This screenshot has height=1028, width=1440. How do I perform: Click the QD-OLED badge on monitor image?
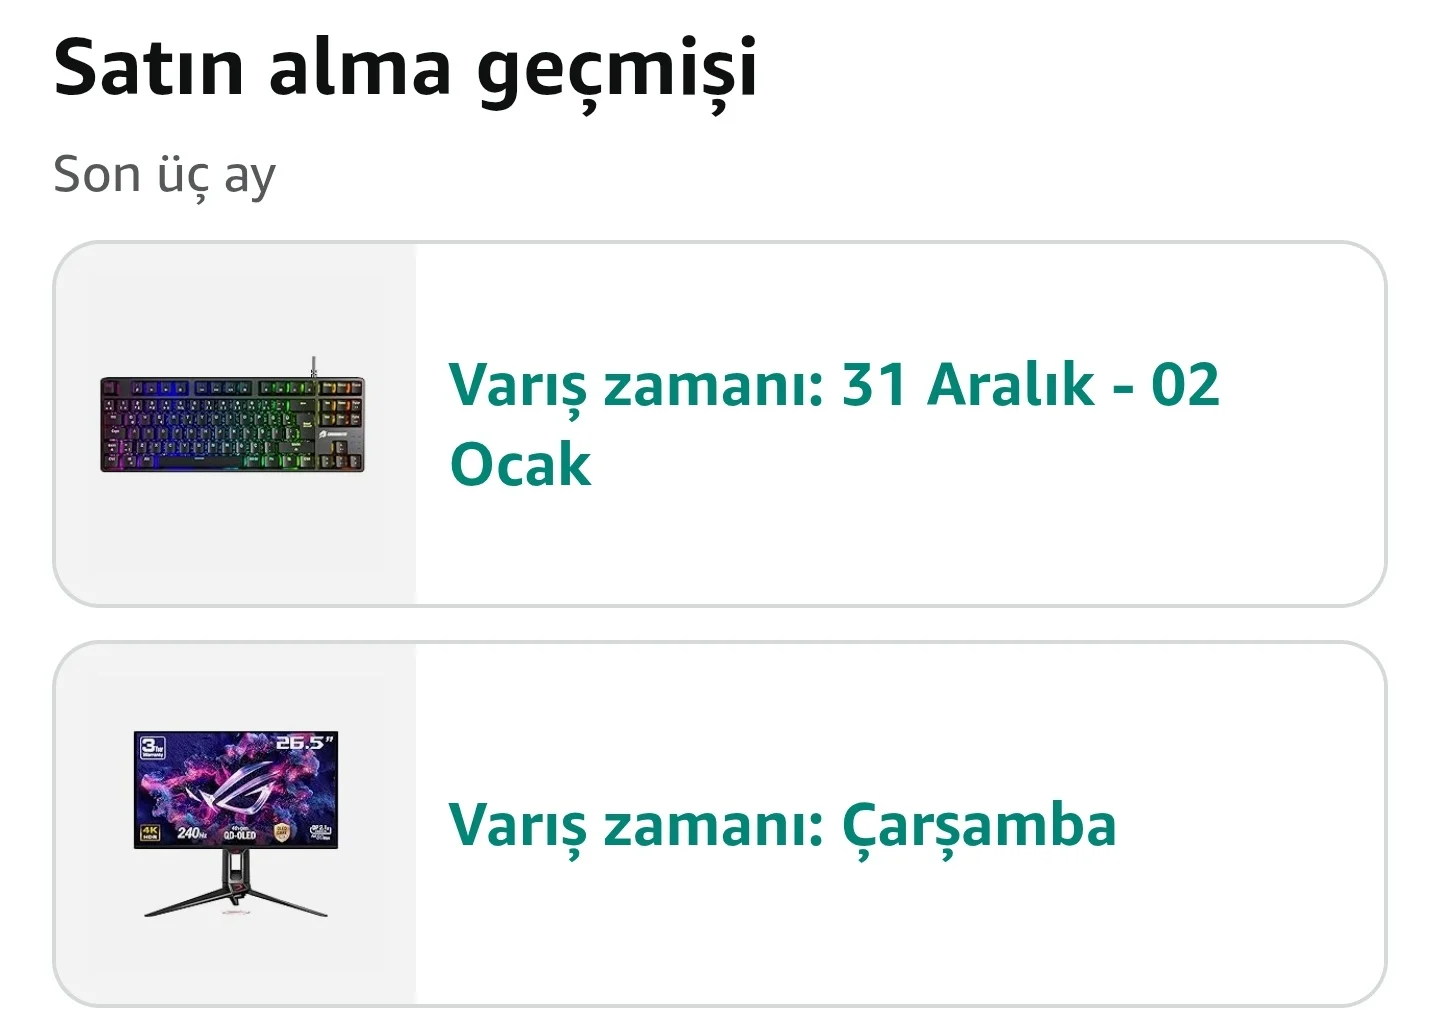click(240, 833)
